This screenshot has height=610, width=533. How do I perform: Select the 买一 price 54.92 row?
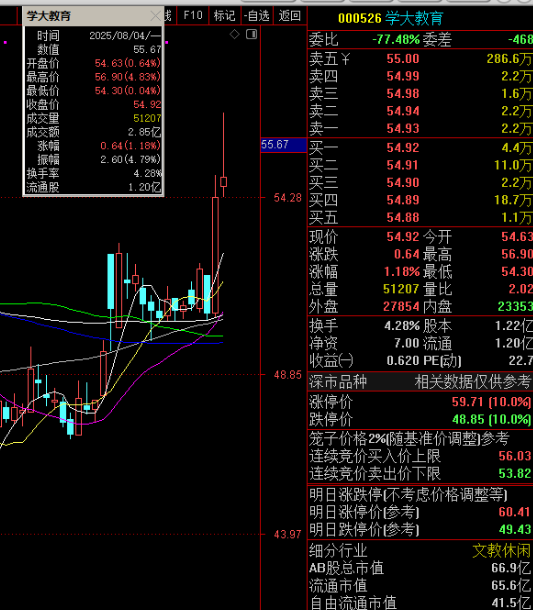pos(420,148)
